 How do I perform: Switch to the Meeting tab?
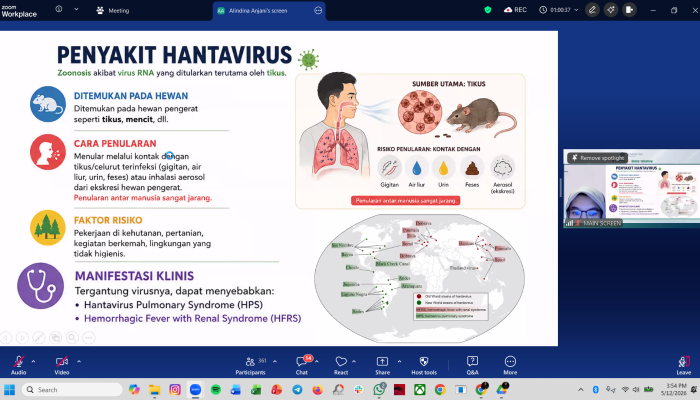(113, 10)
